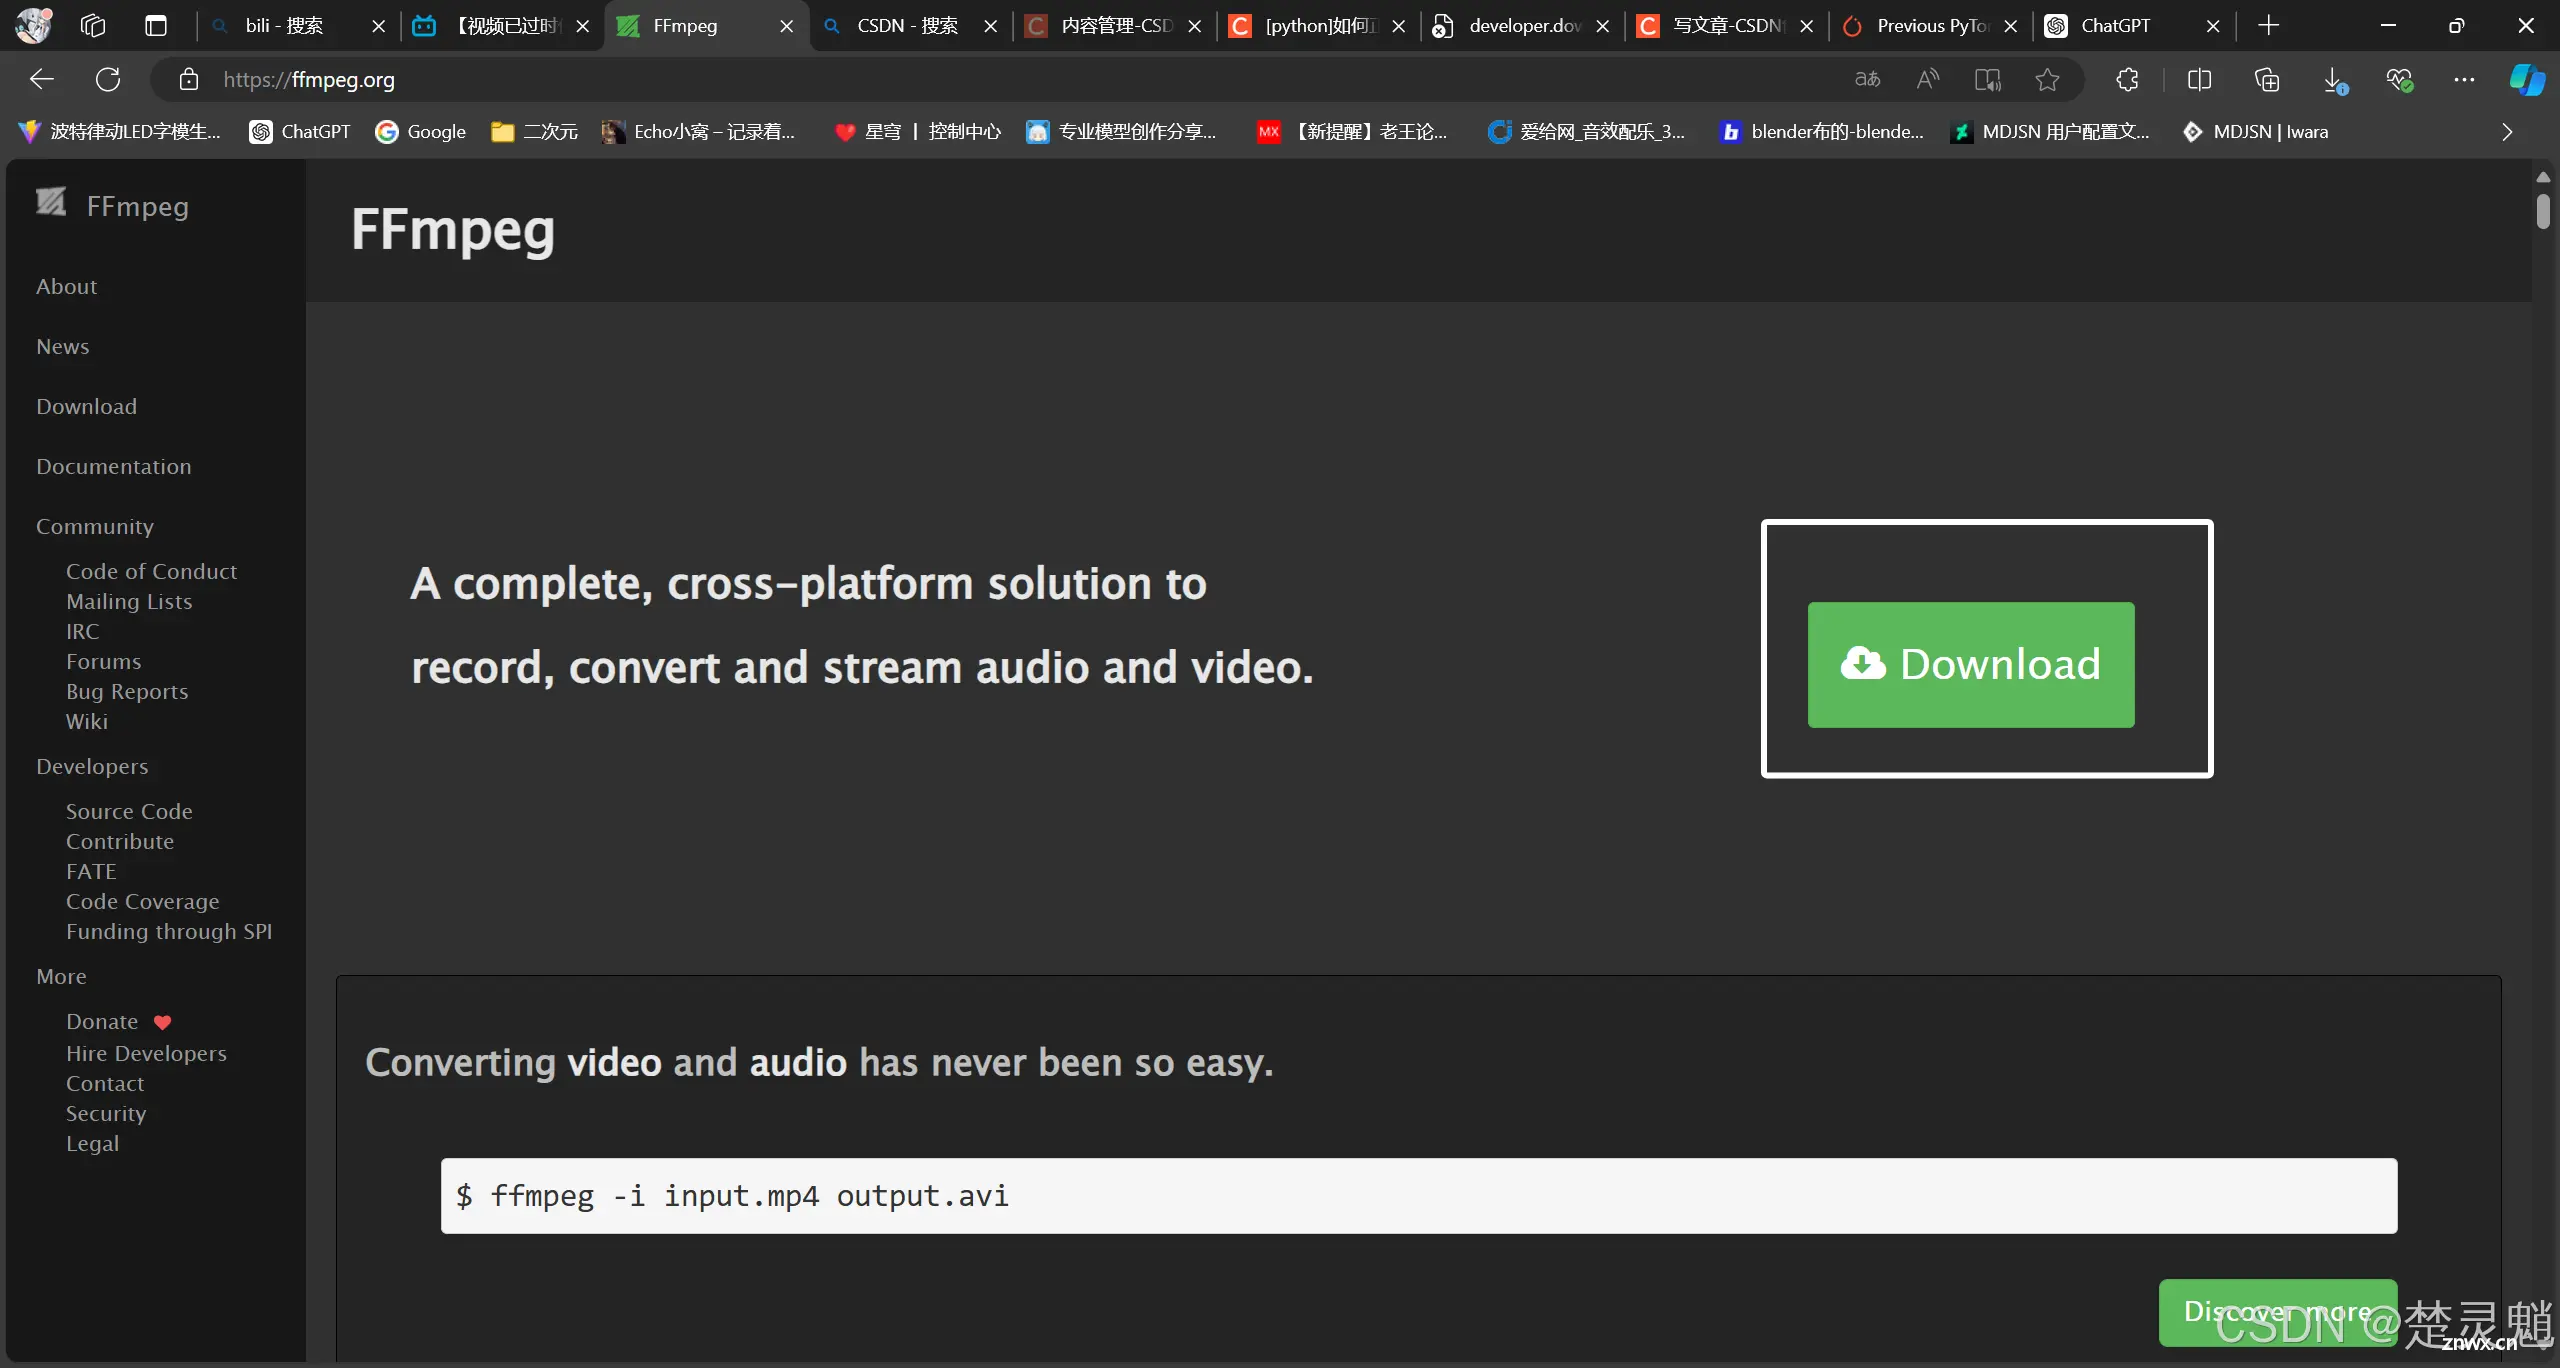
Task: Show more bookmarks with overflow chevron
Action: 2506,131
